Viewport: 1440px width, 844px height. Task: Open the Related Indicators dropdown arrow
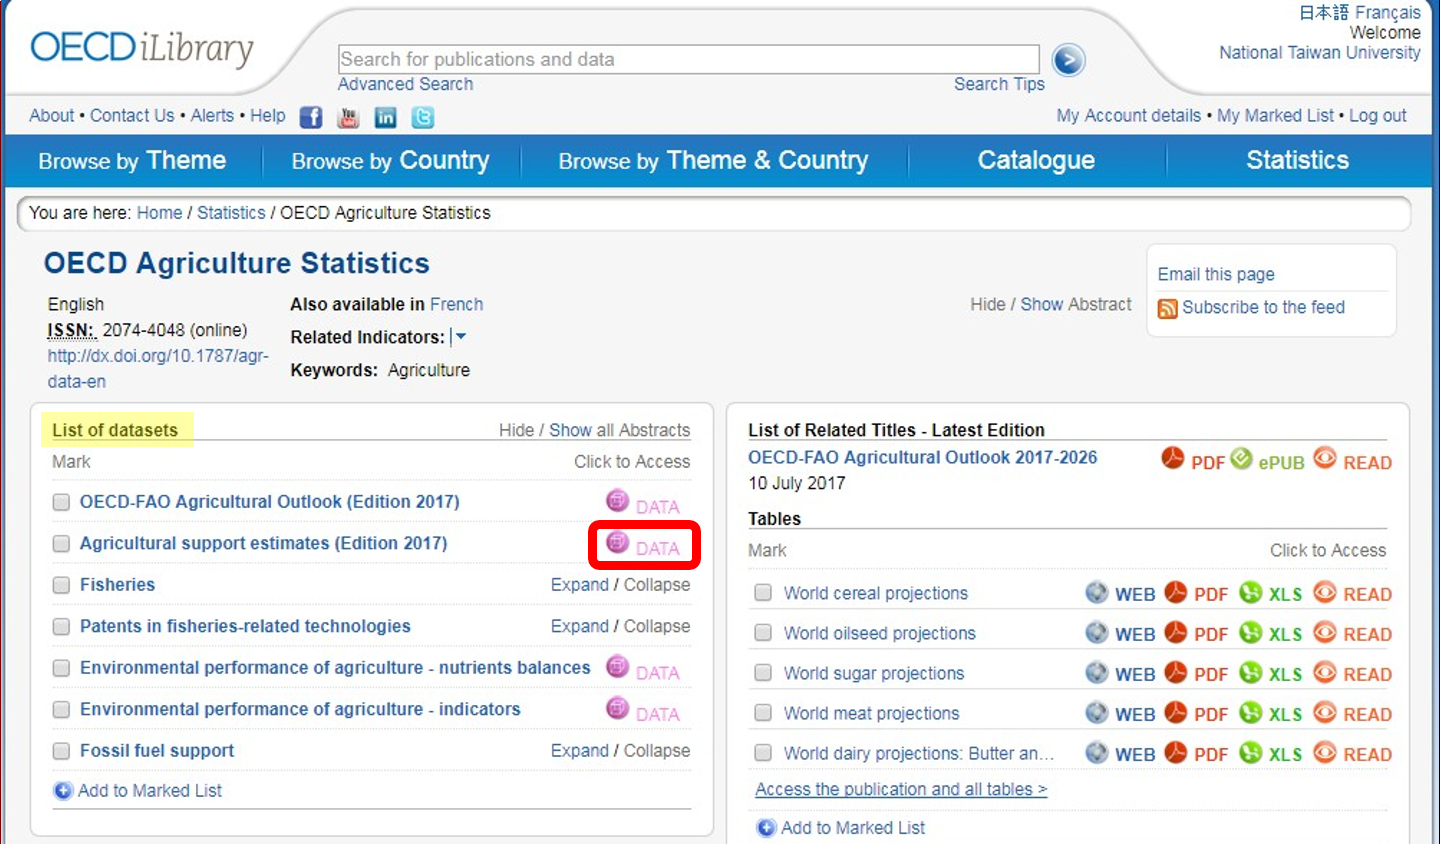pos(460,337)
